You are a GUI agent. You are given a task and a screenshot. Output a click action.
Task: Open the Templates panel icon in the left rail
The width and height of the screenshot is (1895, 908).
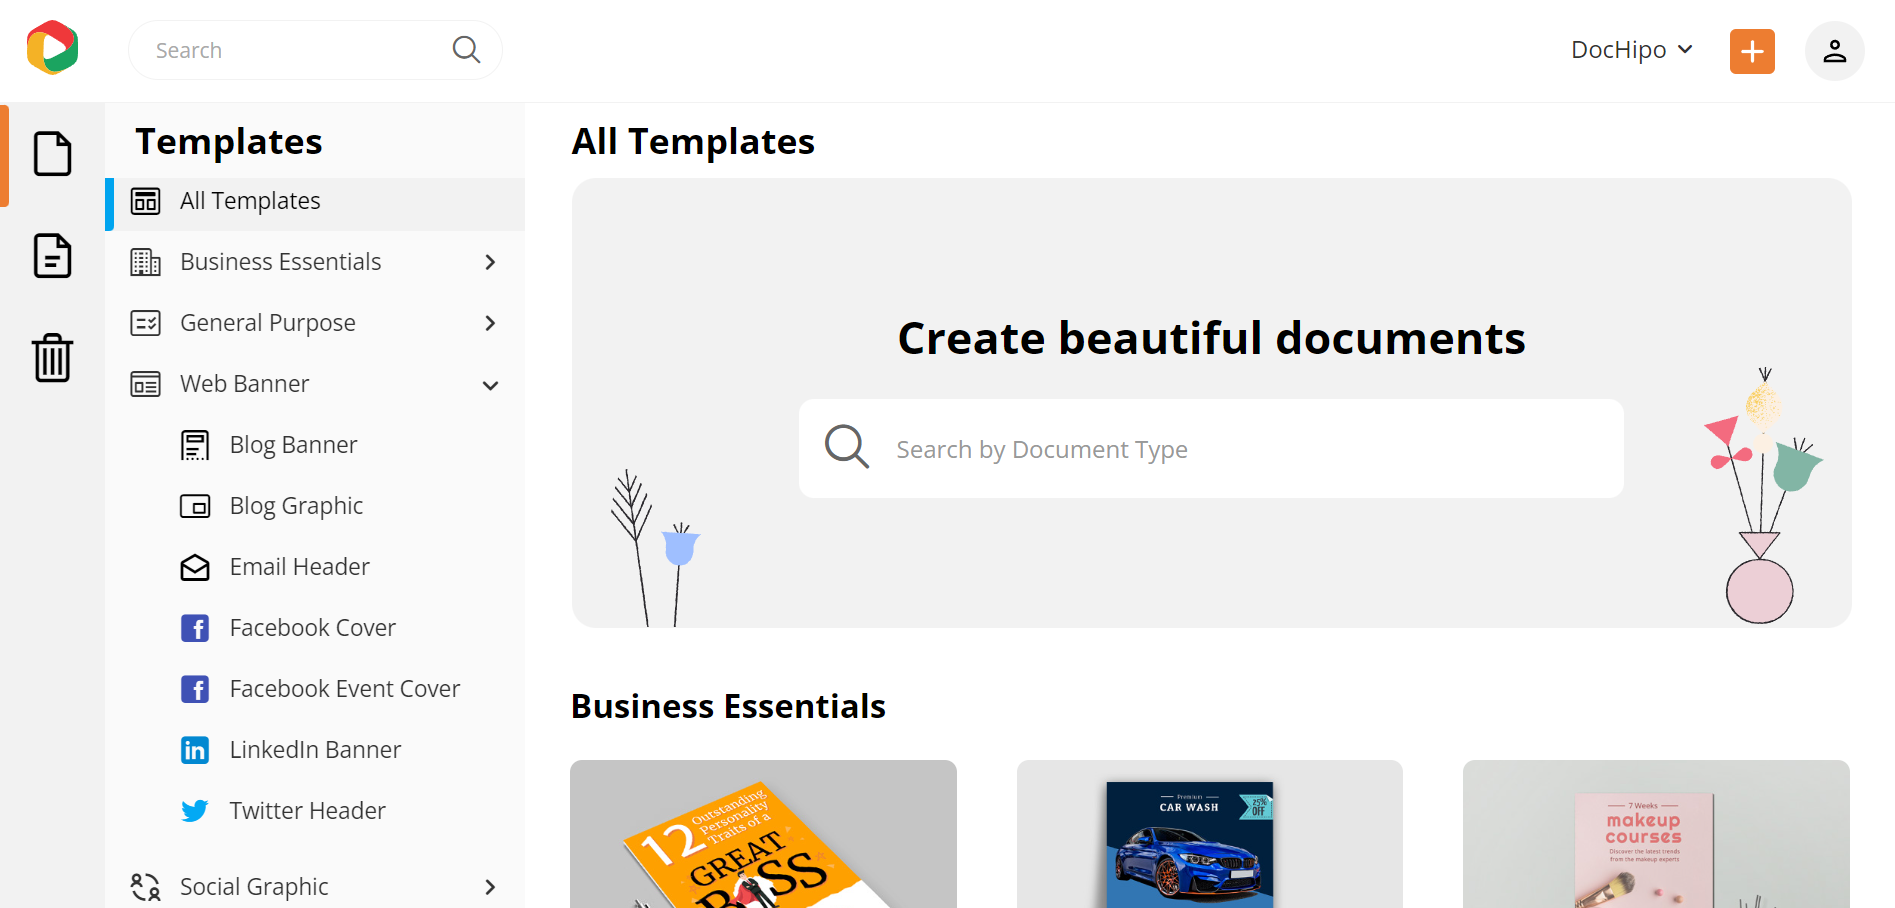[x=52, y=154]
